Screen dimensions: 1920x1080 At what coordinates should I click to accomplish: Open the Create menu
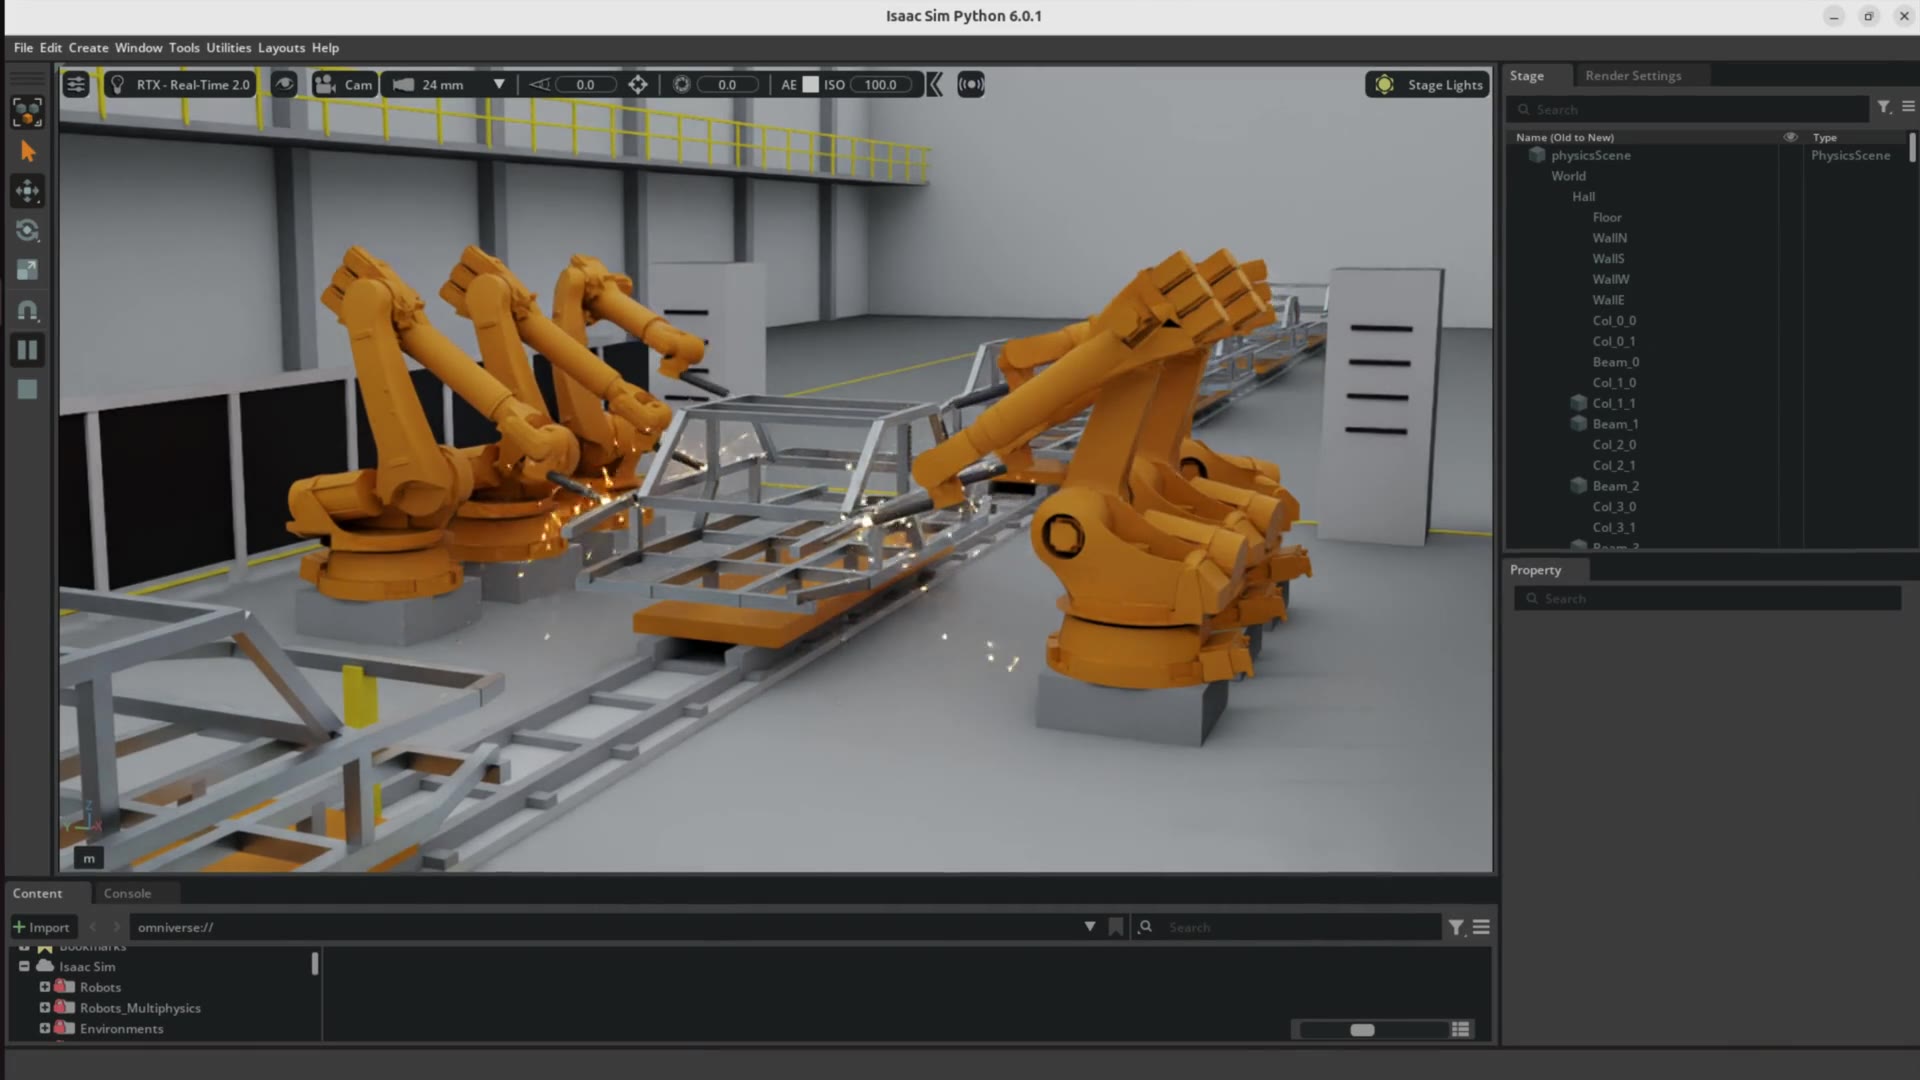coord(88,48)
